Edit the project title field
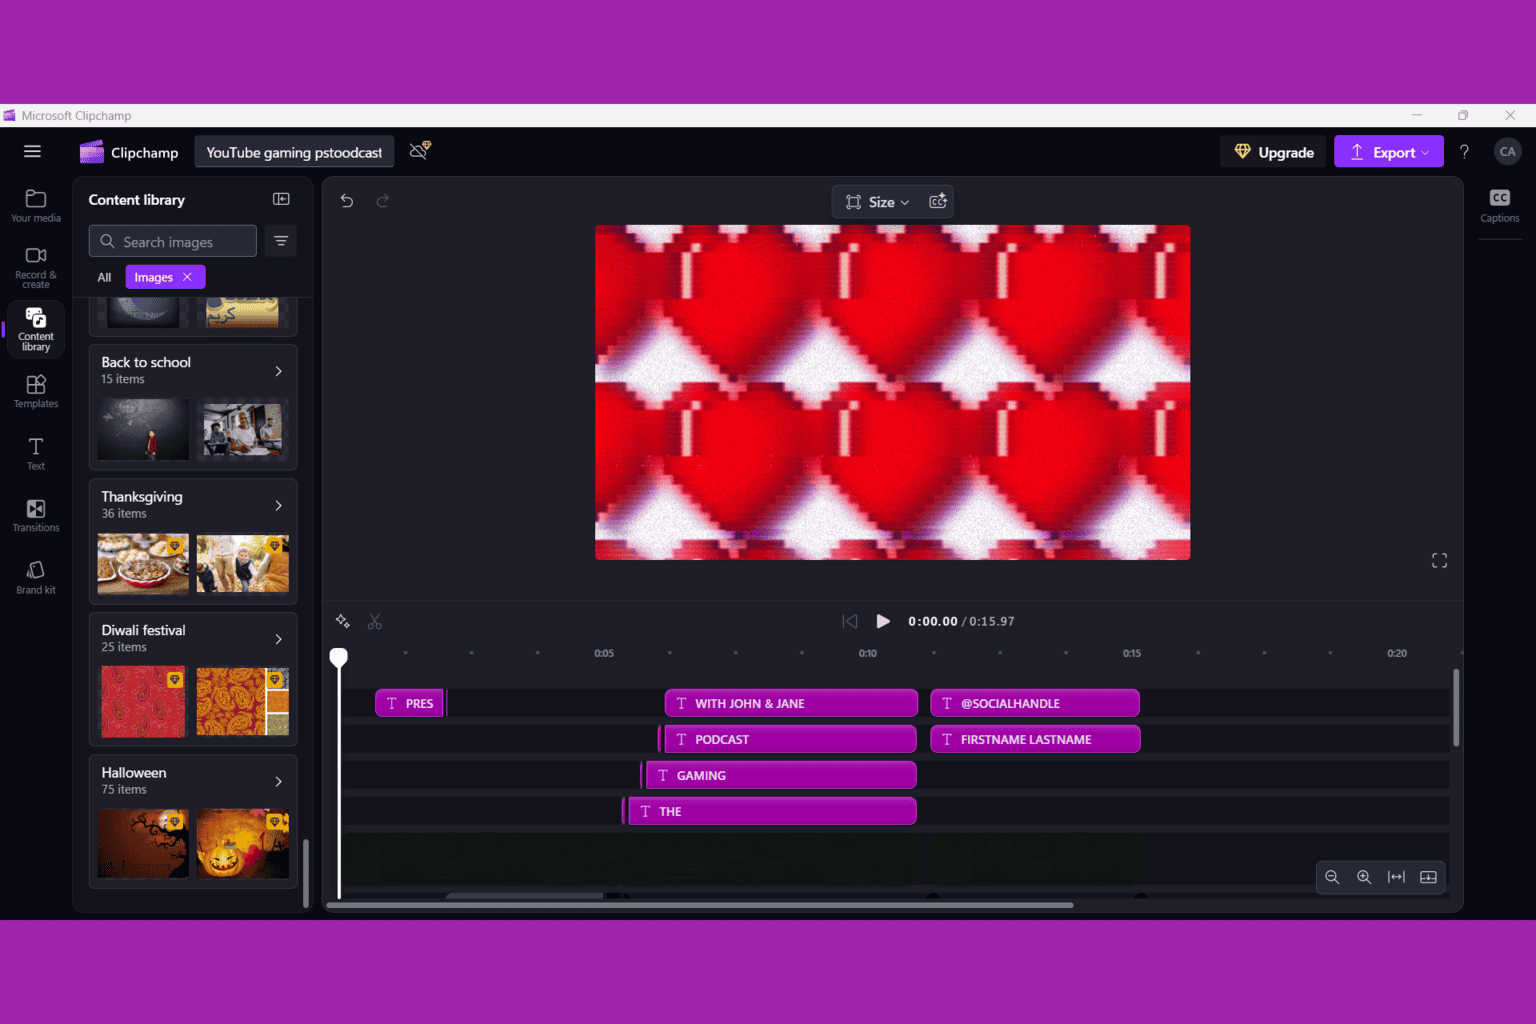The width and height of the screenshot is (1536, 1024). [294, 152]
